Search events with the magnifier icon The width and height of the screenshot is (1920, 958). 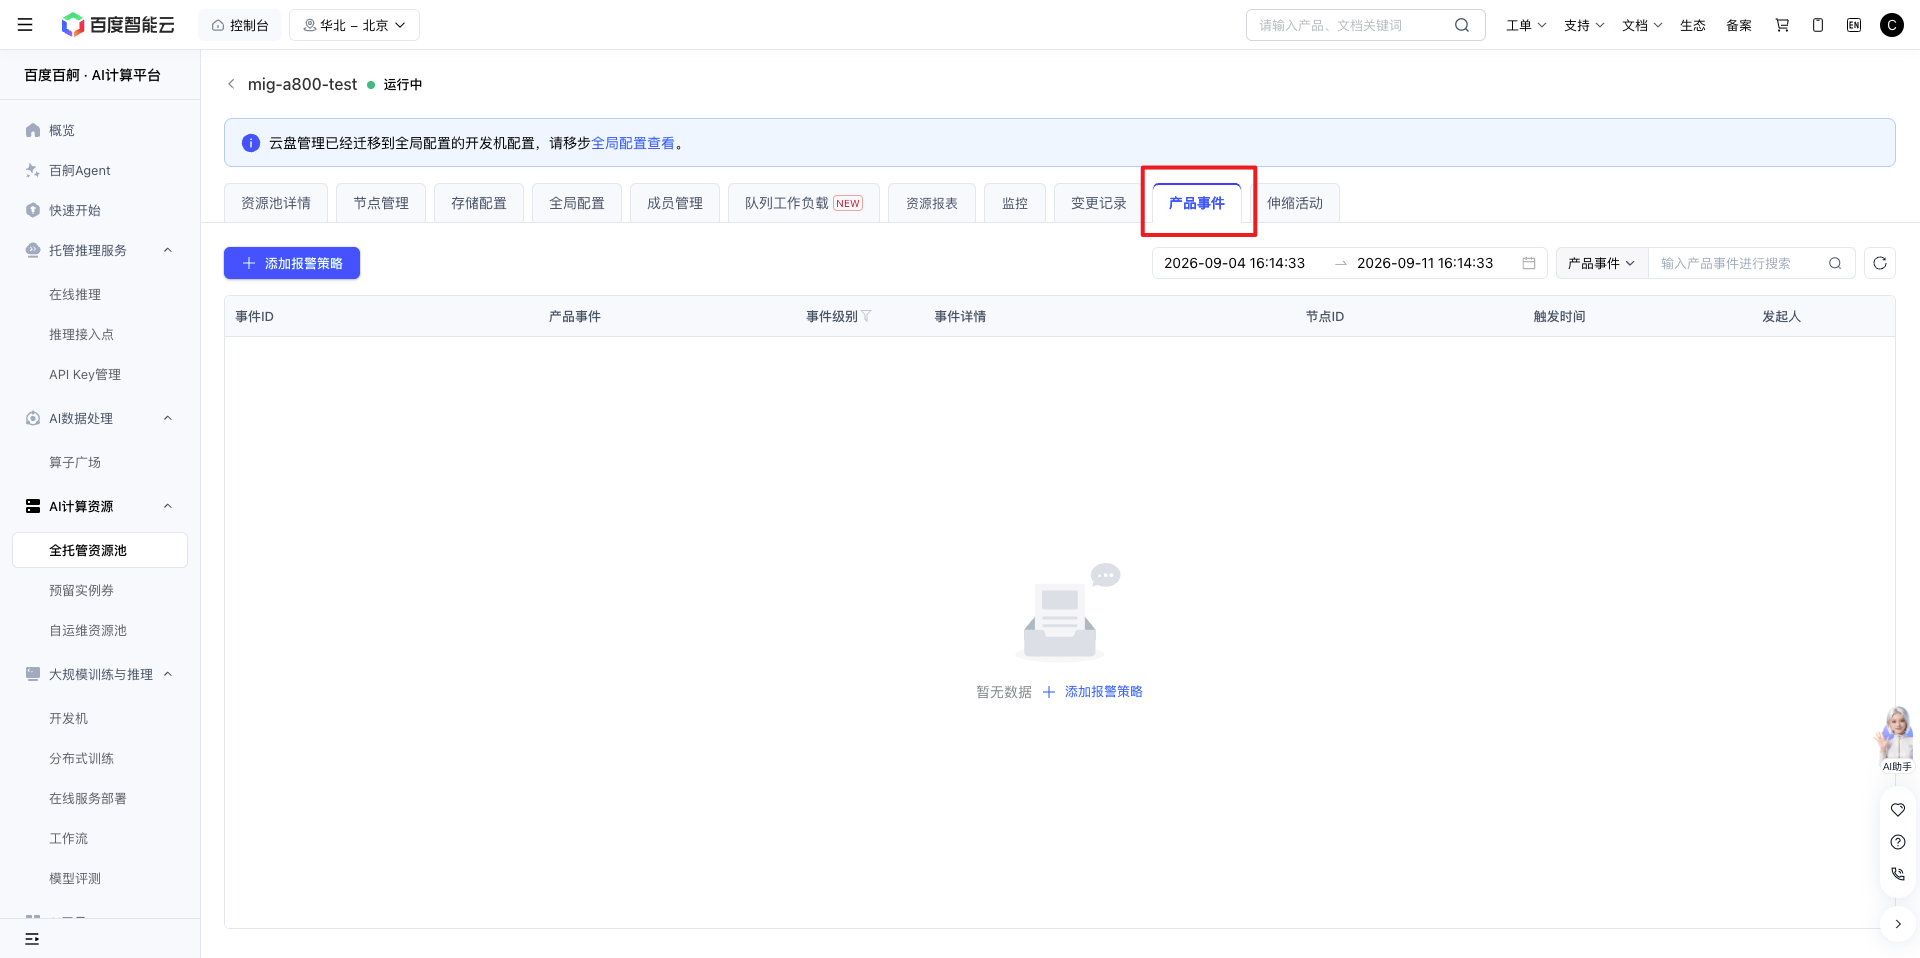(x=1835, y=263)
